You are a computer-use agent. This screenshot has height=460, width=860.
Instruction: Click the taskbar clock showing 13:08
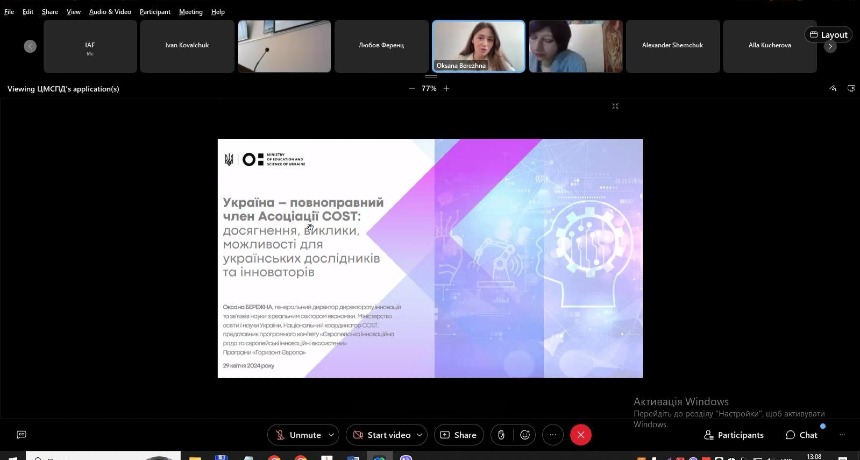pos(814,456)
